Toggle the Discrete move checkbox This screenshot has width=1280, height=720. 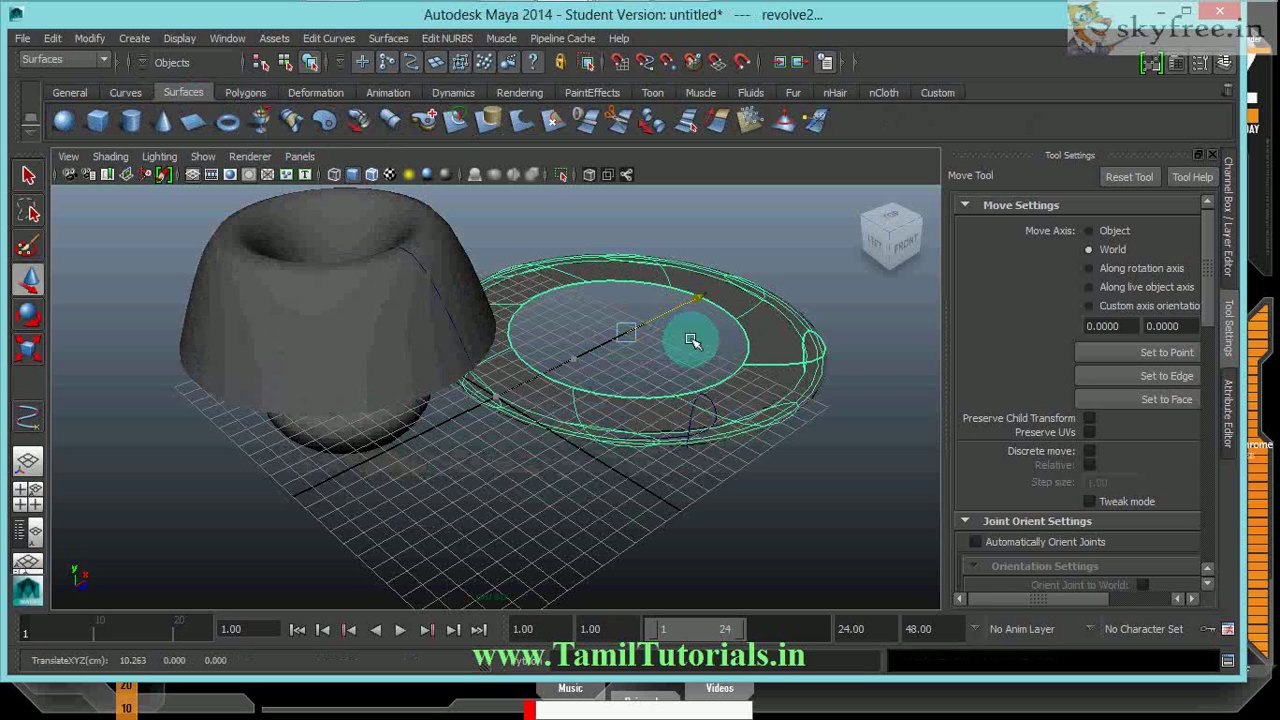click(1089, 451)
